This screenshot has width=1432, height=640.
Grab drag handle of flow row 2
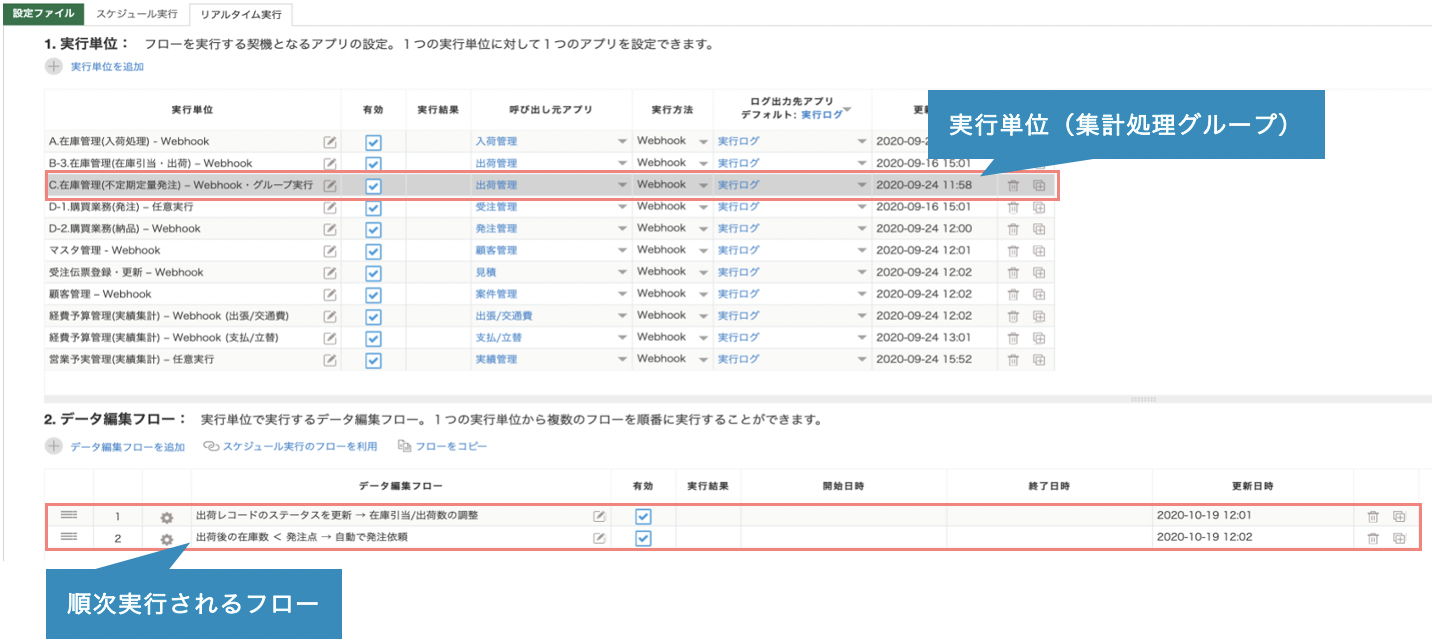point(69,537)
